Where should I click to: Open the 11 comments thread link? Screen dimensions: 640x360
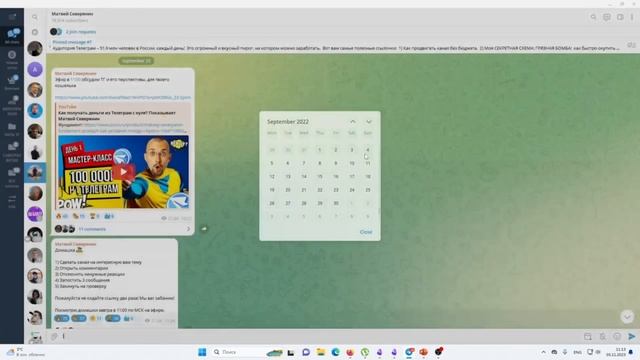point(92,229)
